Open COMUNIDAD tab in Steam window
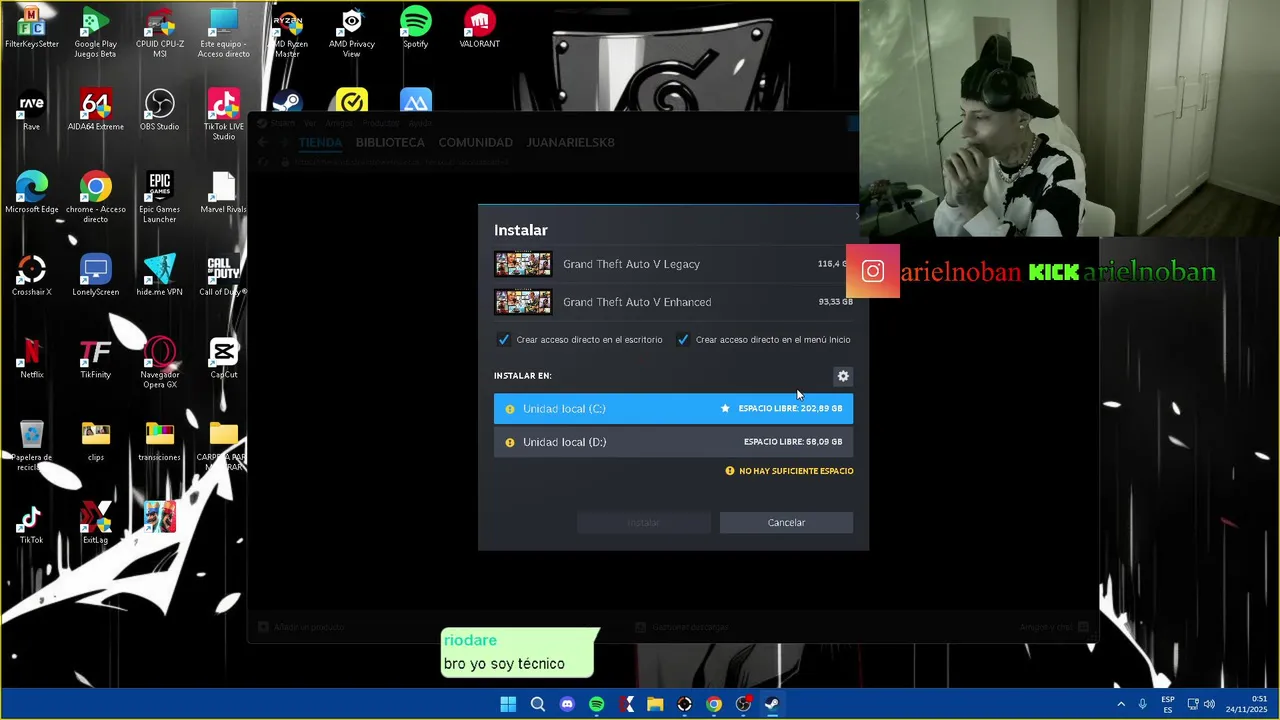Image resolution: width=1280 pixels, height=720 pixels. (x=475, y=142)
